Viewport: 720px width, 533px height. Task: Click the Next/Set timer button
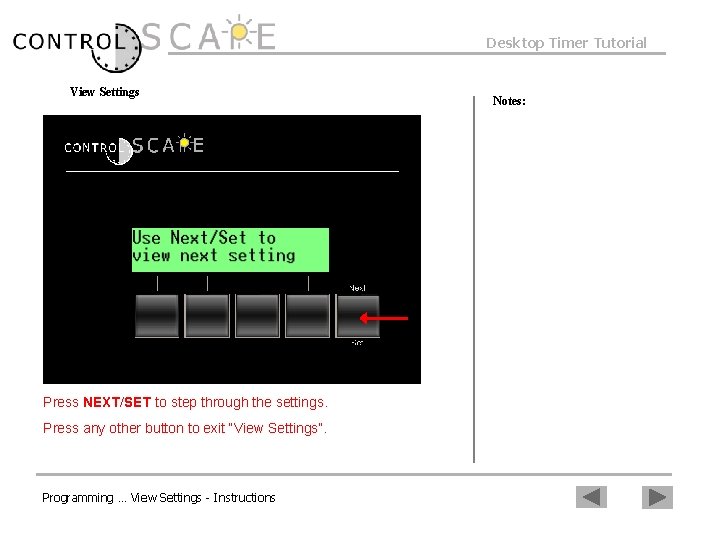pos(358,316)
